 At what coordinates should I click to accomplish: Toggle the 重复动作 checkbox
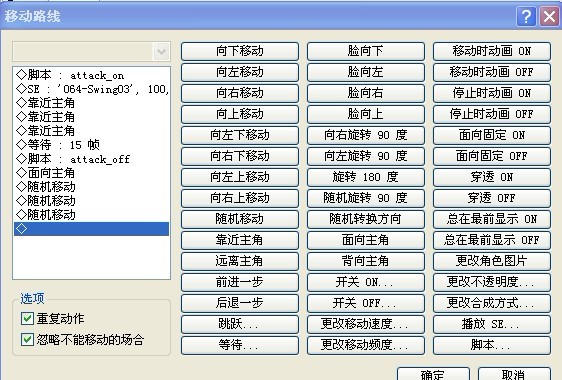point(27,318)
